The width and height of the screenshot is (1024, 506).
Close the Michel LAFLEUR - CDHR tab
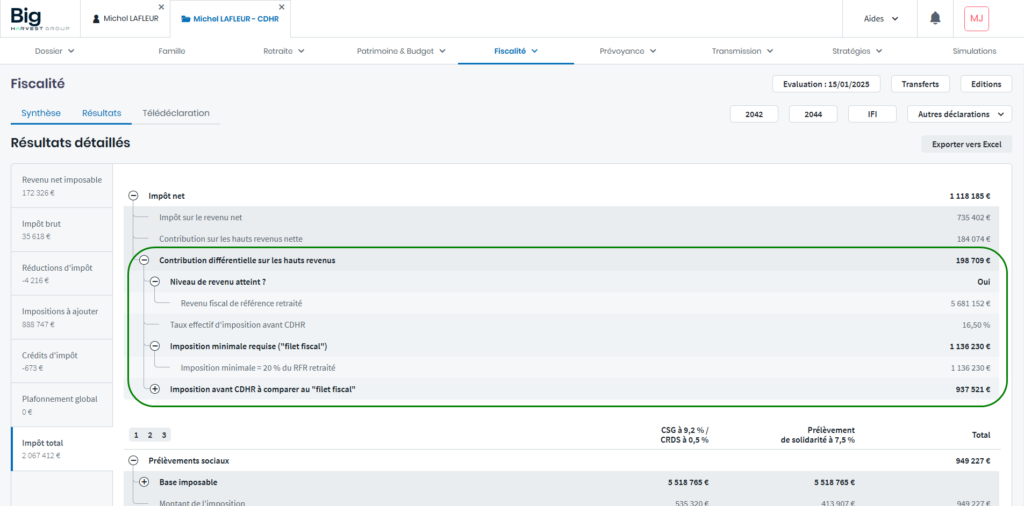pos(288,7)
